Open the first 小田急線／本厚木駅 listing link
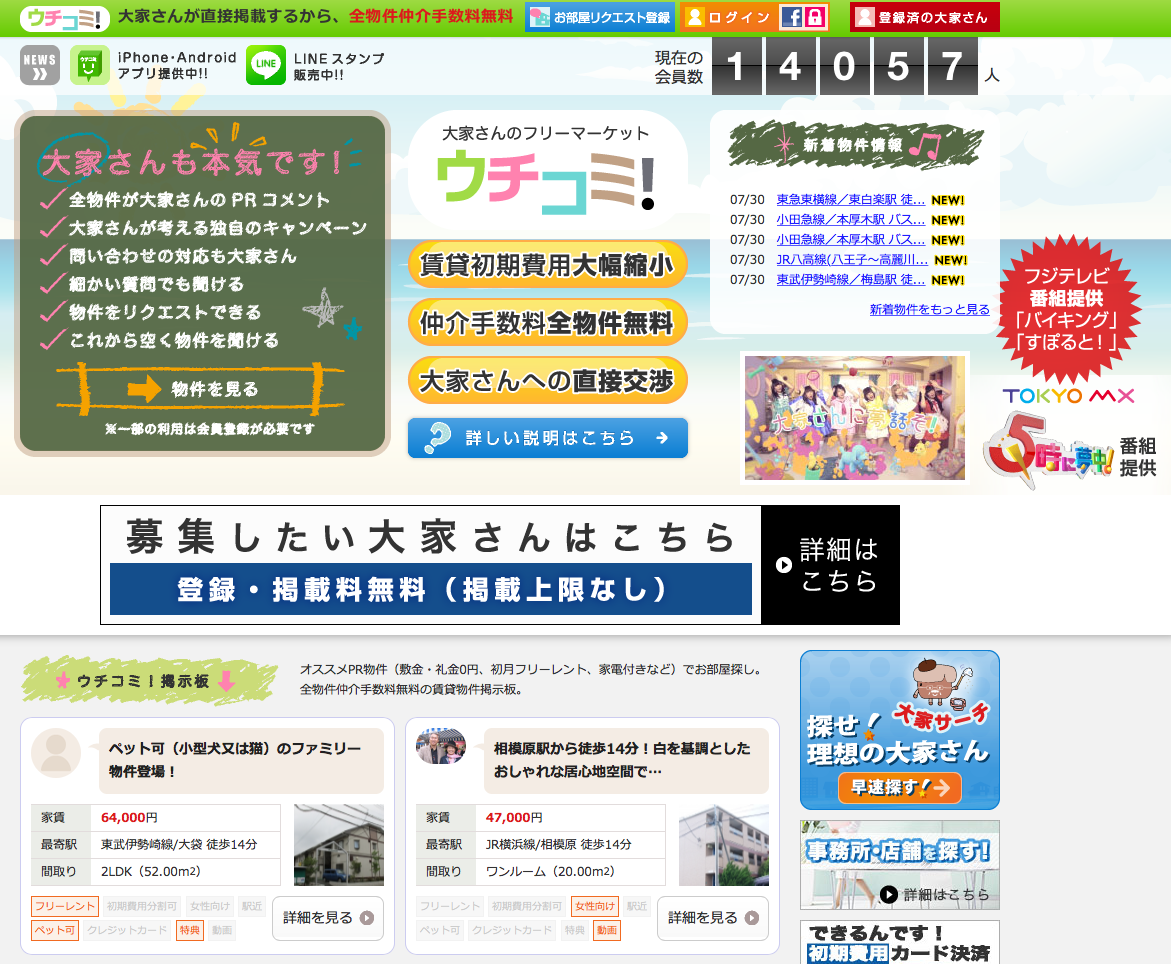Viewport: 1171px width, 964px height. click(851, 220)
